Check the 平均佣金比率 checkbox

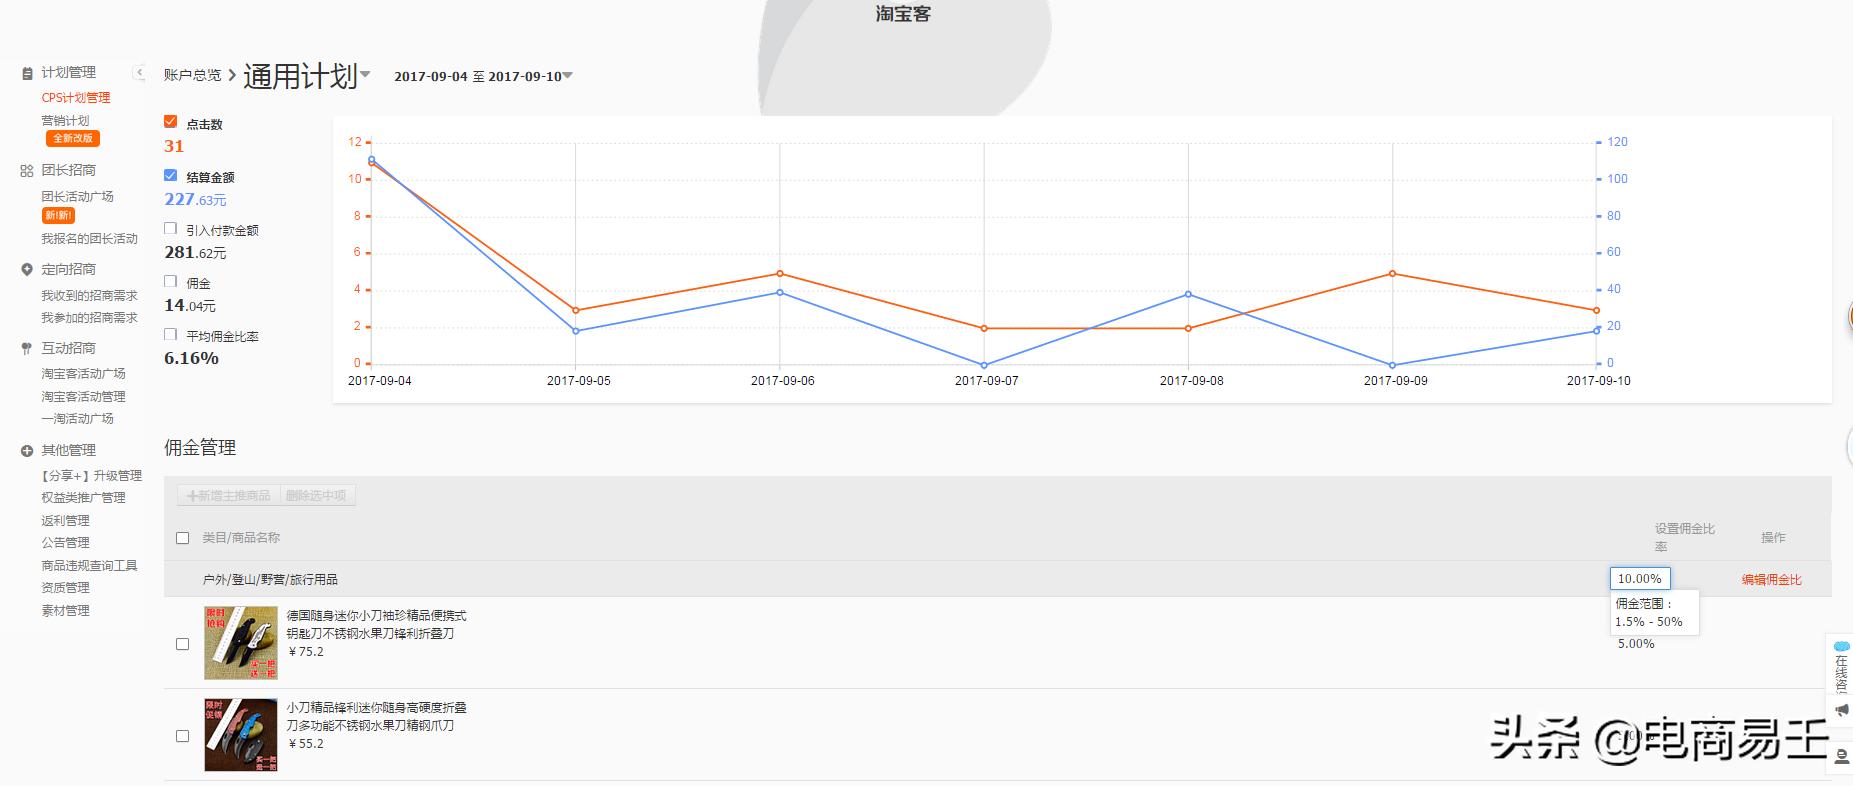click(x=170, y=334)
